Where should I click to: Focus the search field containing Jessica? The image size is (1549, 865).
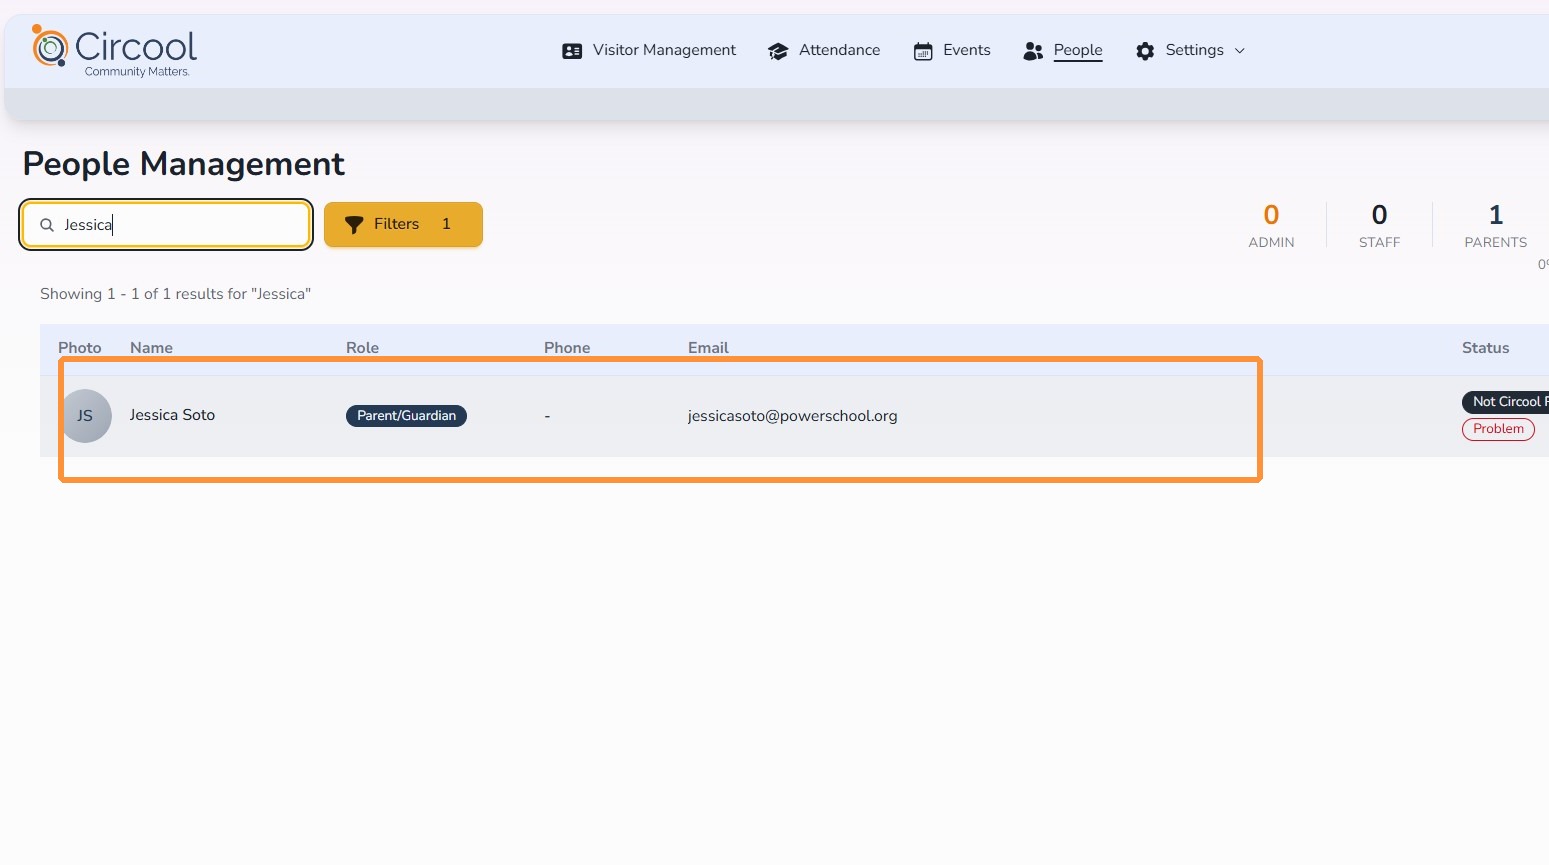click(x=167, y=224)
